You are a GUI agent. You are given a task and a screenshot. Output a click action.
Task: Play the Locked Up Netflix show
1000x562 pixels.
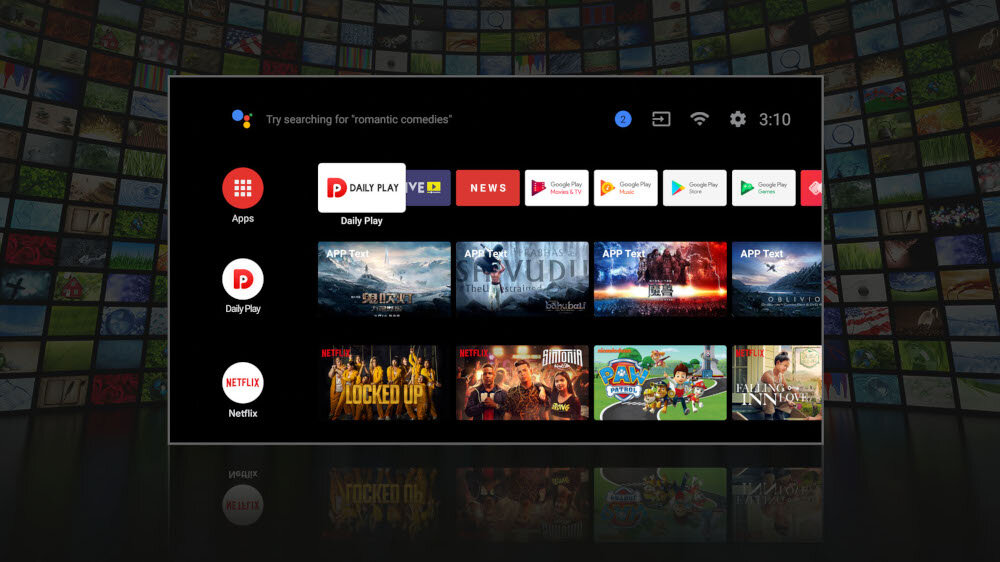385,383
